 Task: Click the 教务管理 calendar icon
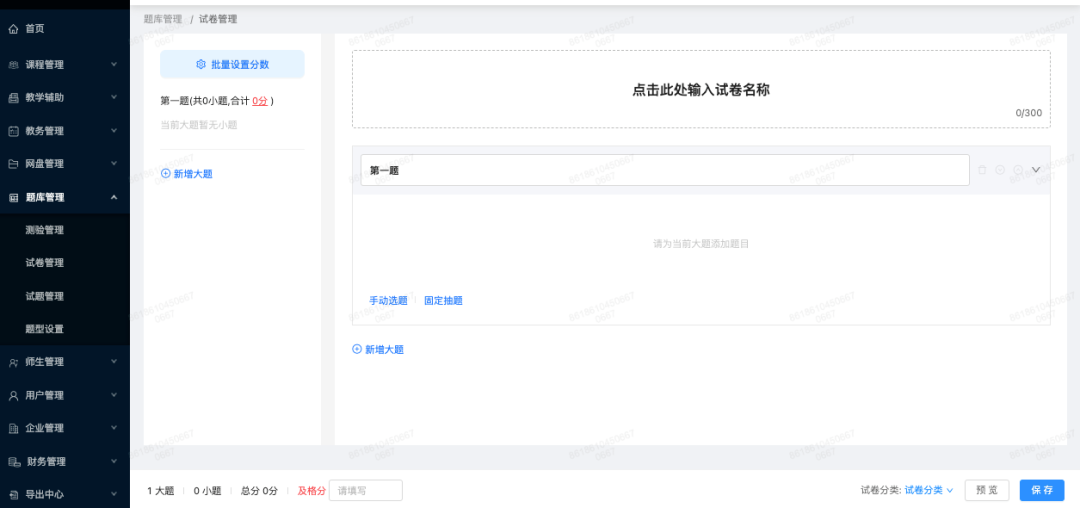pyautogui.click(x=13, y=131)
